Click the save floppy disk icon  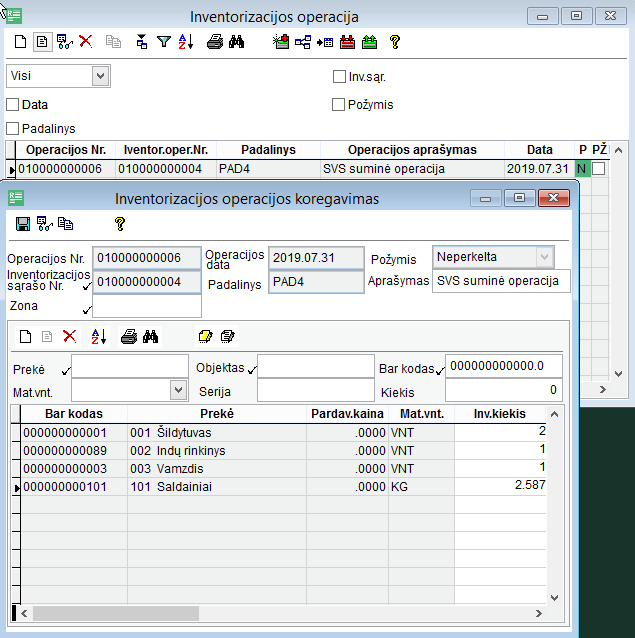[x=23, y=224]
